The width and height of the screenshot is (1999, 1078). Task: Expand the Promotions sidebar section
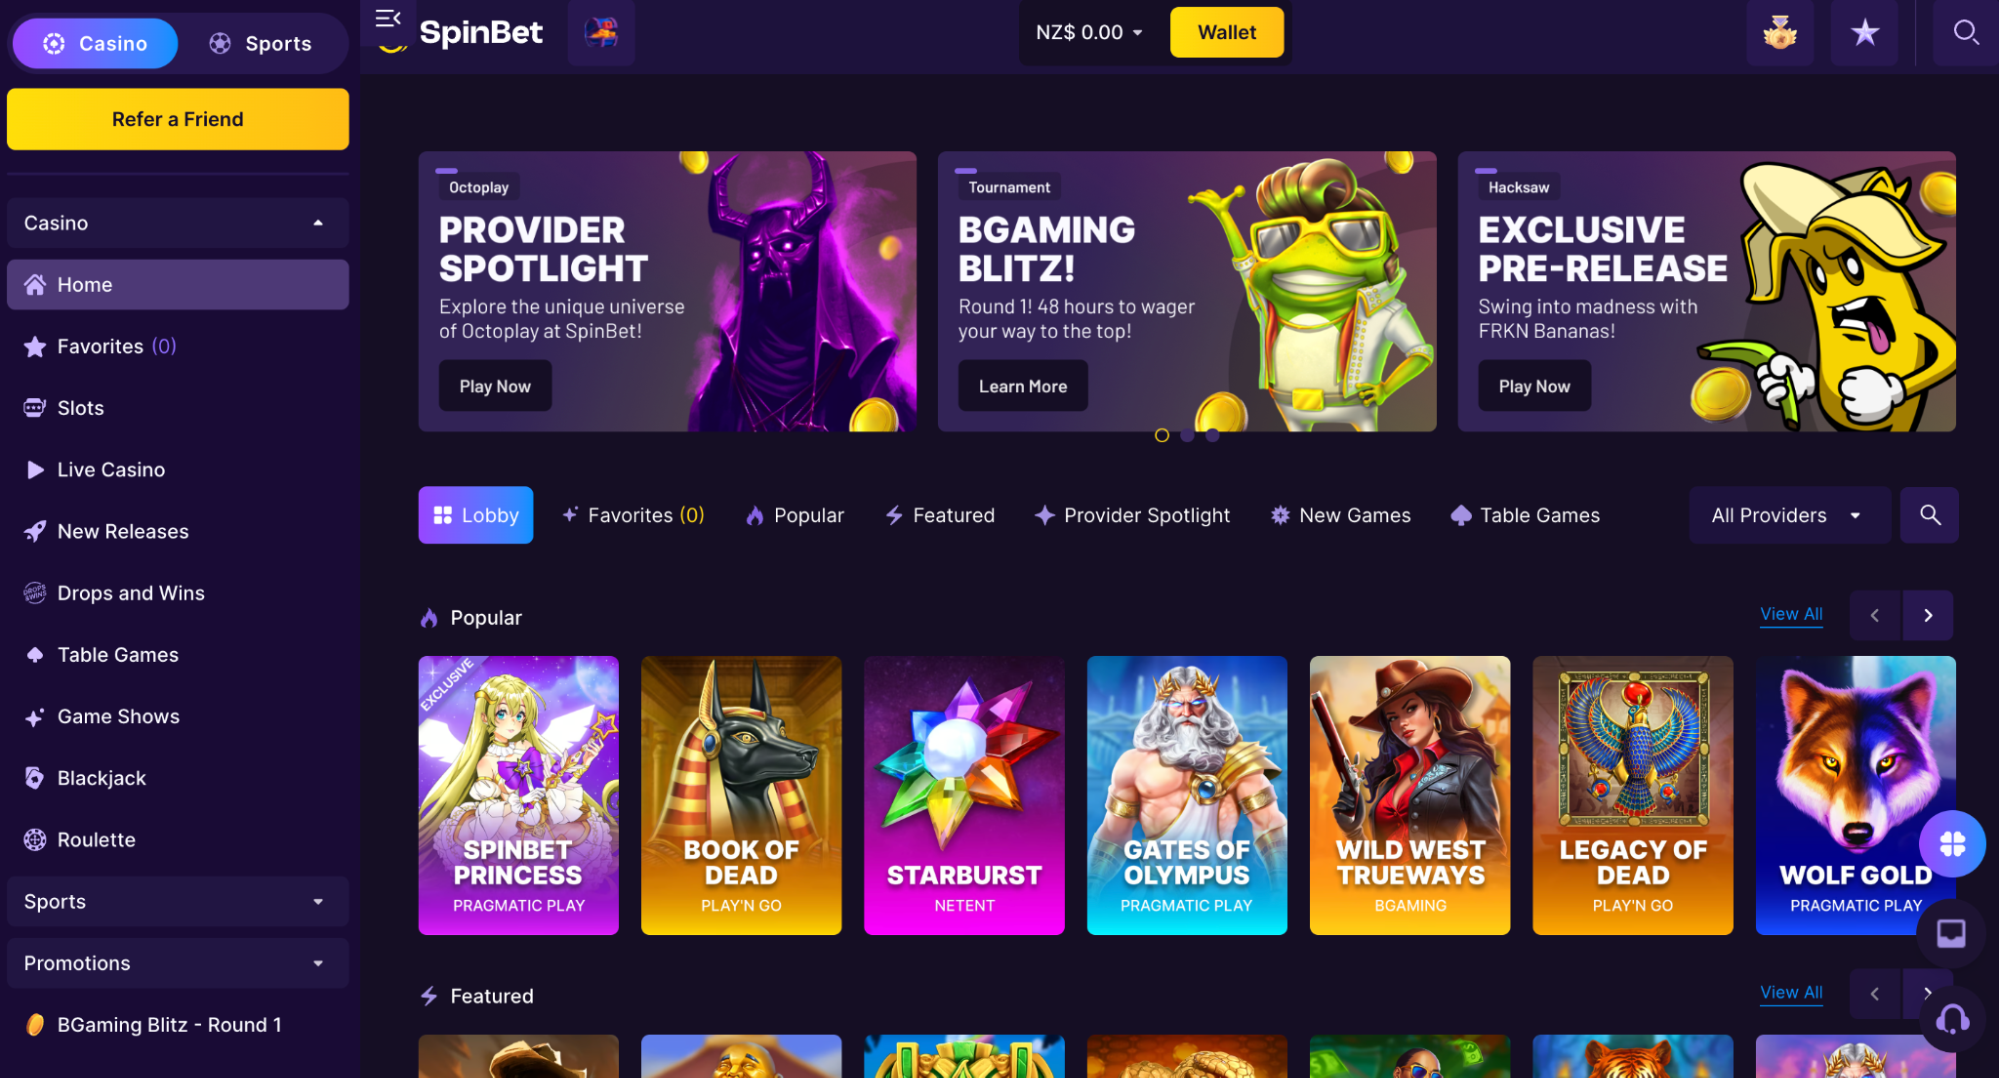pos(177,963)
